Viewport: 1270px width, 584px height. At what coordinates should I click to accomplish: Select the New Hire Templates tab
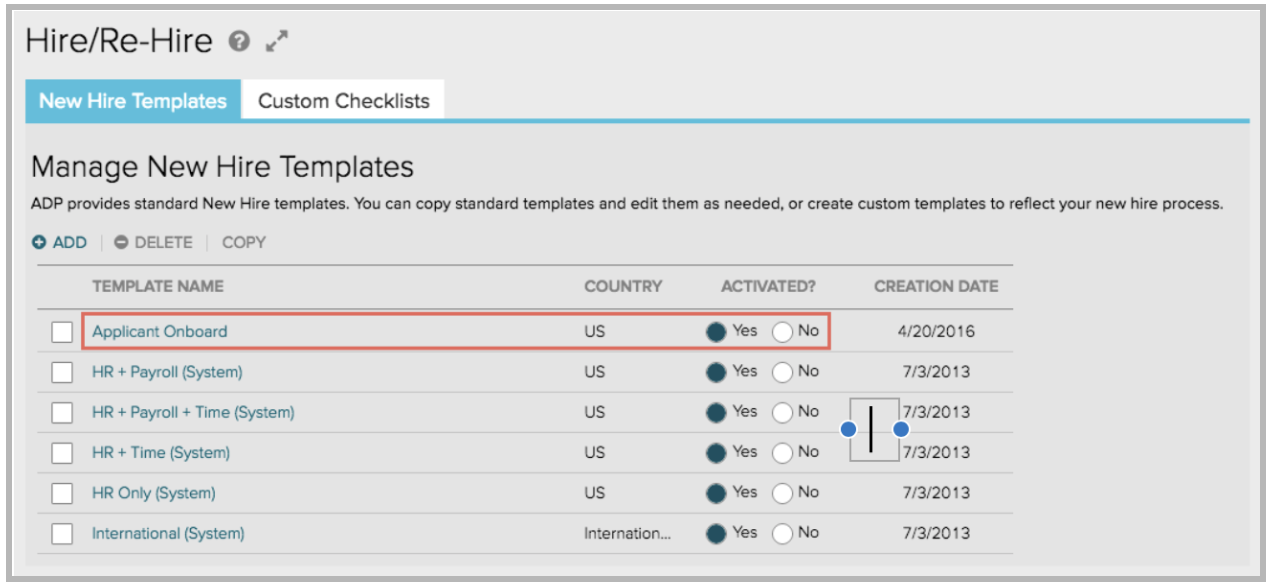(131, 100)
